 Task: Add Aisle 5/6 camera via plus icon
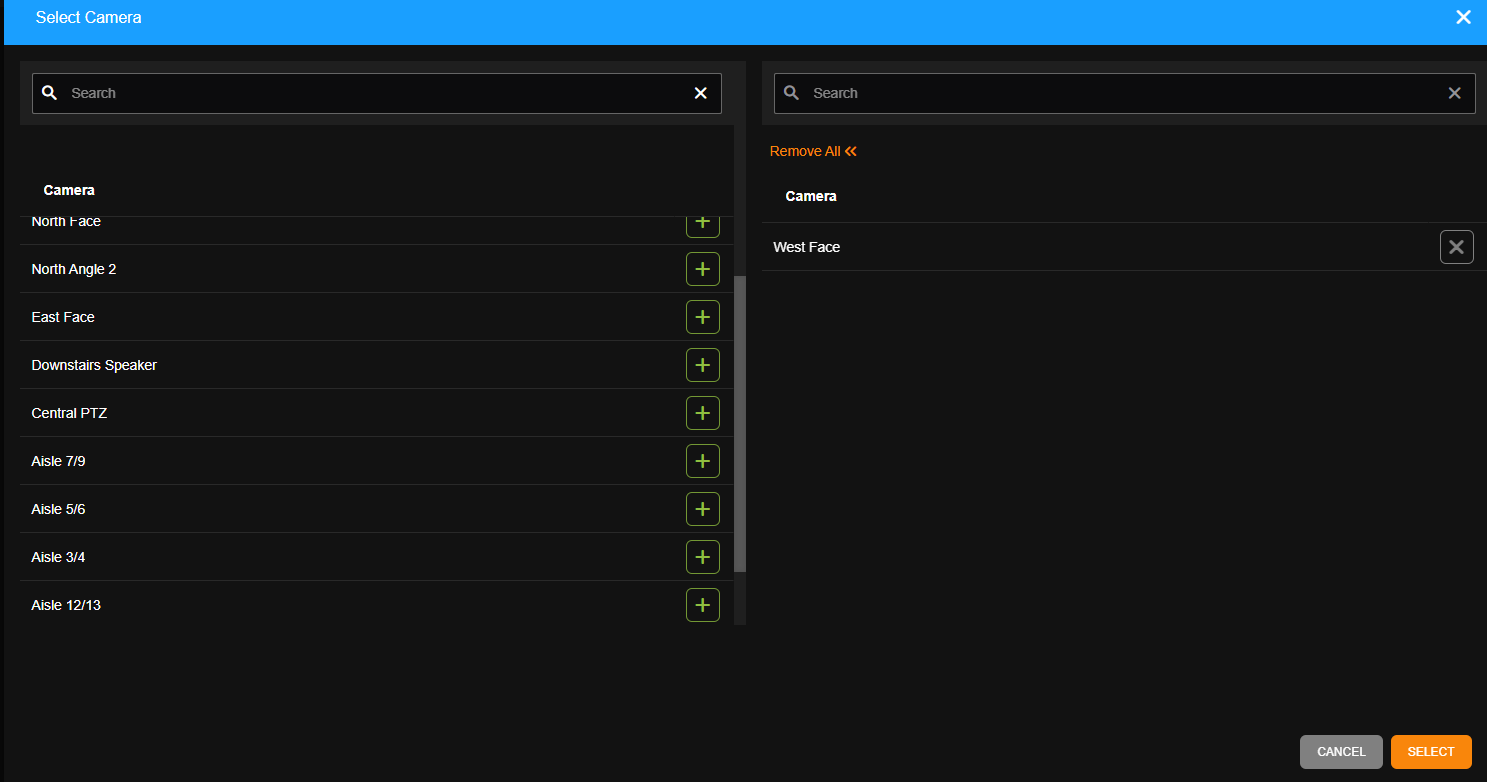coord(703,509)
